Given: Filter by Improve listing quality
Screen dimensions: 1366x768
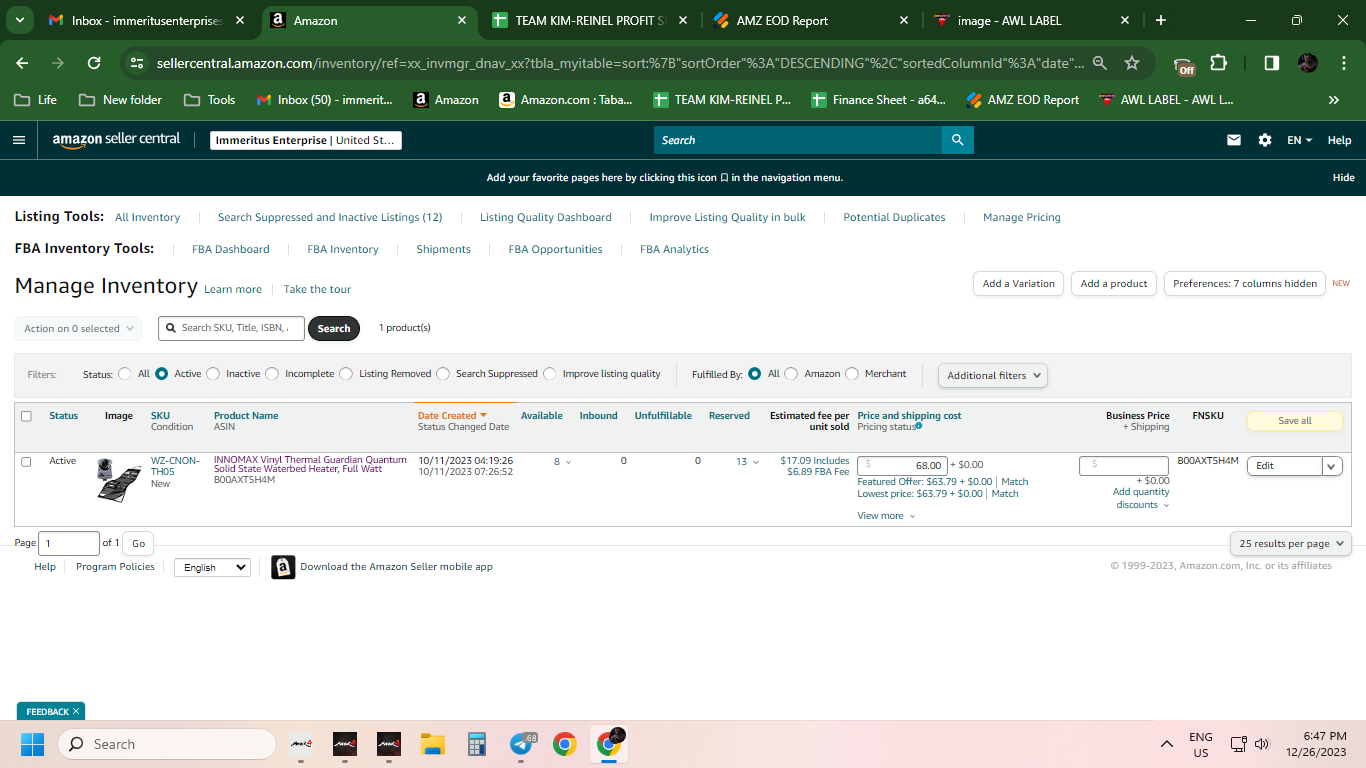Looking at the screenshot, I should (x=550, y=374).
